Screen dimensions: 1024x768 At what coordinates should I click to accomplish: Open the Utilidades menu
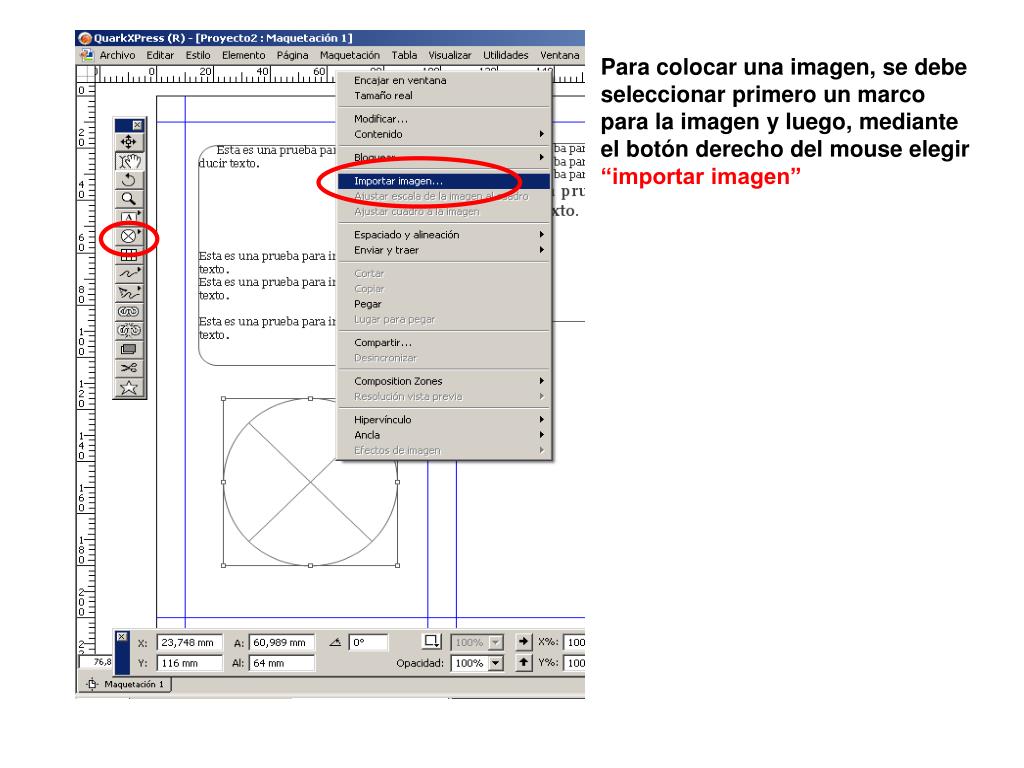(x=506, y=56)
